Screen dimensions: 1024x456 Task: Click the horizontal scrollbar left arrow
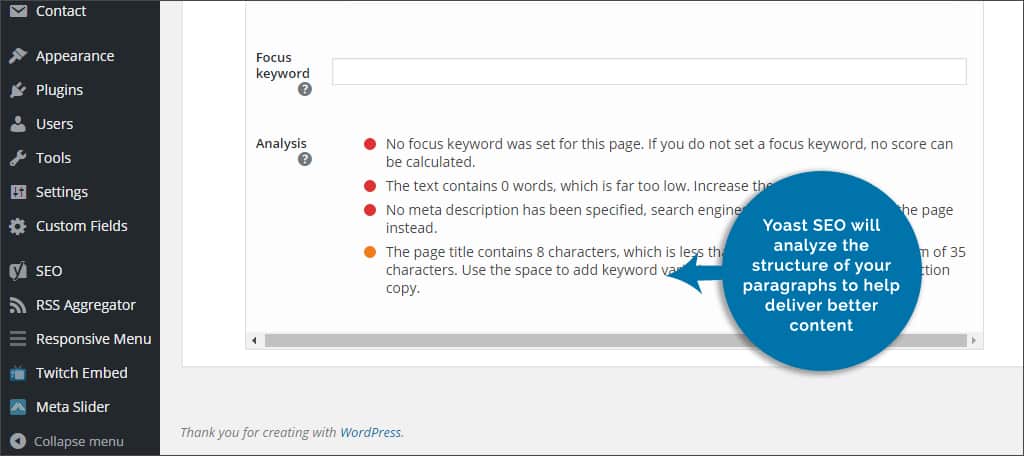point(254,340)
